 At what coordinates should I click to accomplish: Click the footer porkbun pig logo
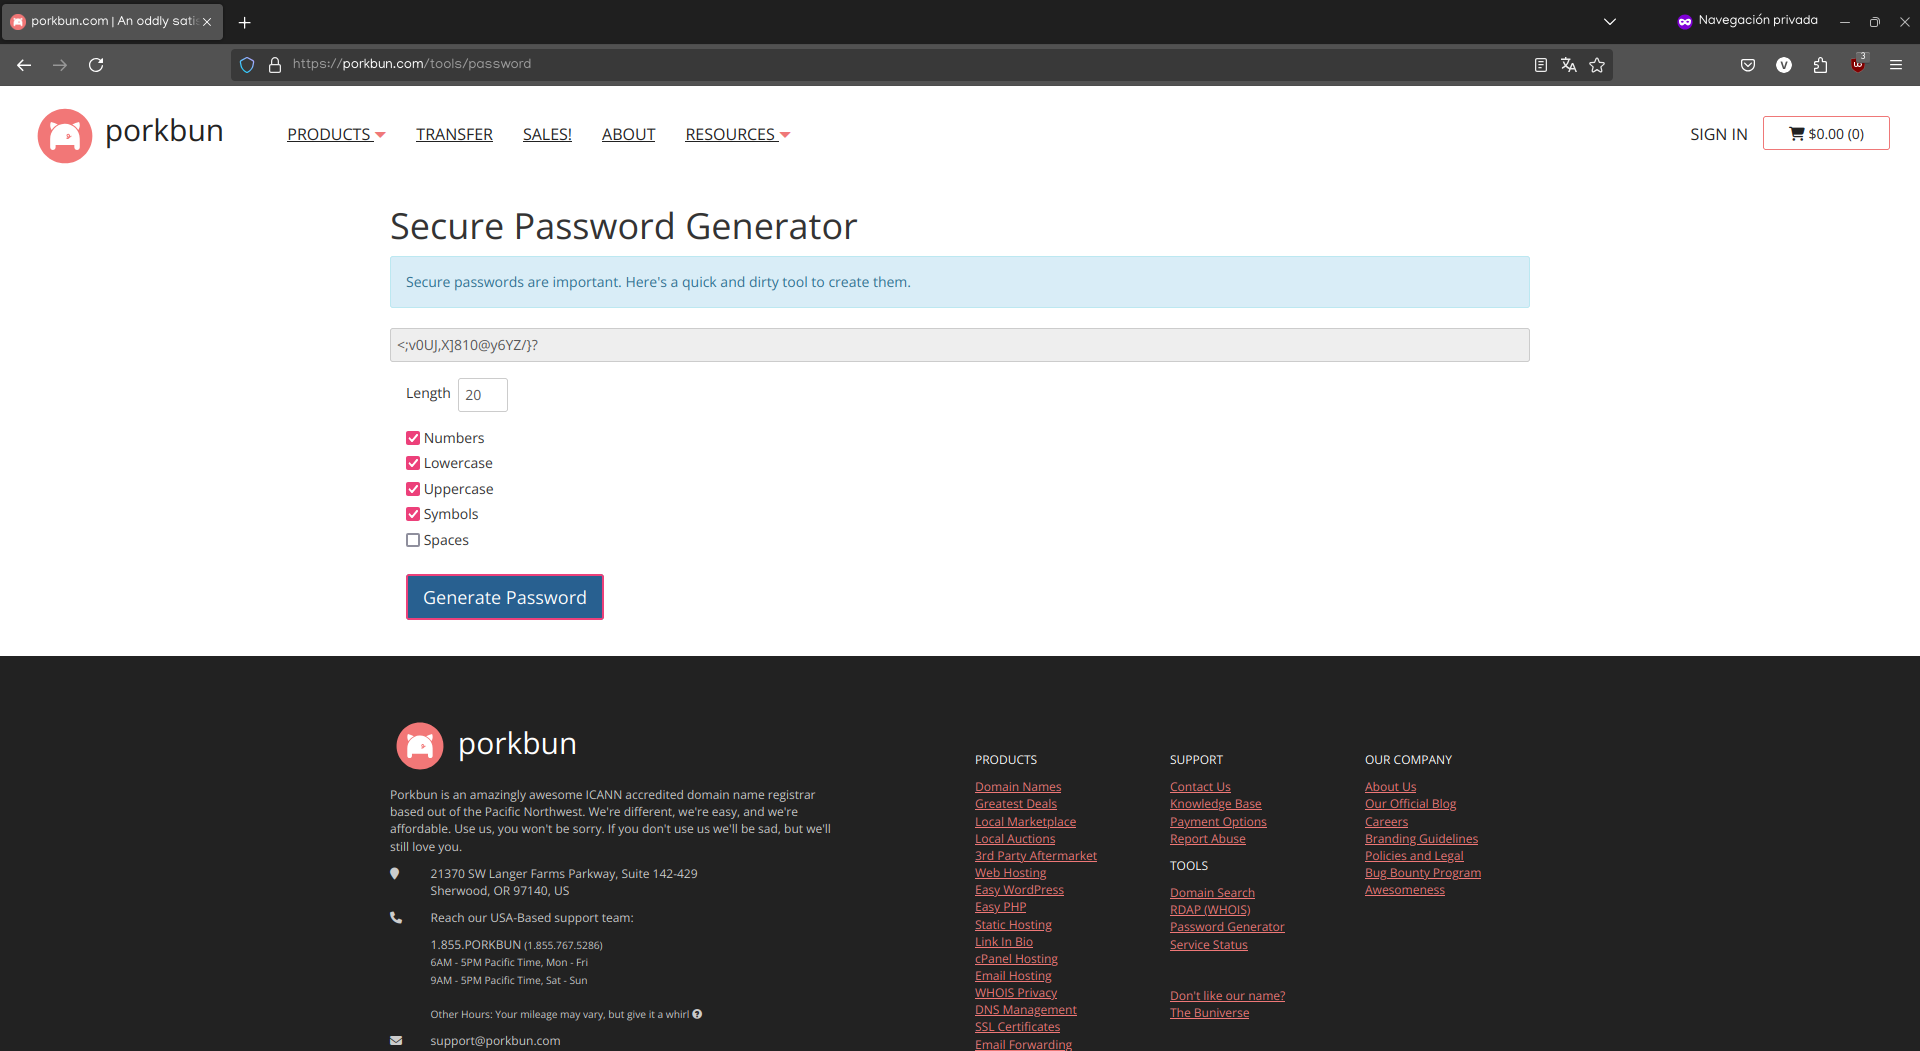420,745
